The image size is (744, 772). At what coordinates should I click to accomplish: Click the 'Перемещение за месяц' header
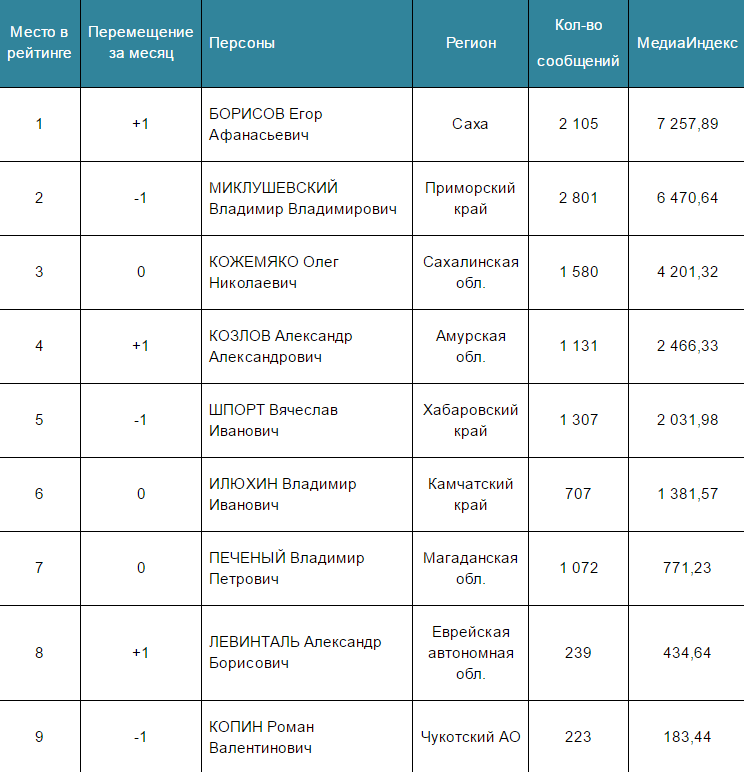pos(141,43)
